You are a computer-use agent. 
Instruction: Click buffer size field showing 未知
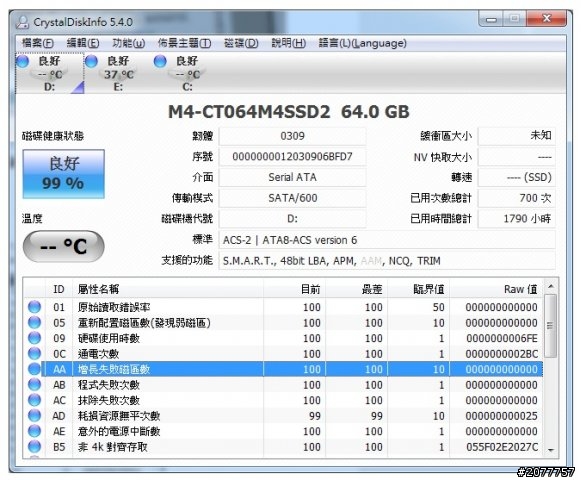tap(517, 136)
